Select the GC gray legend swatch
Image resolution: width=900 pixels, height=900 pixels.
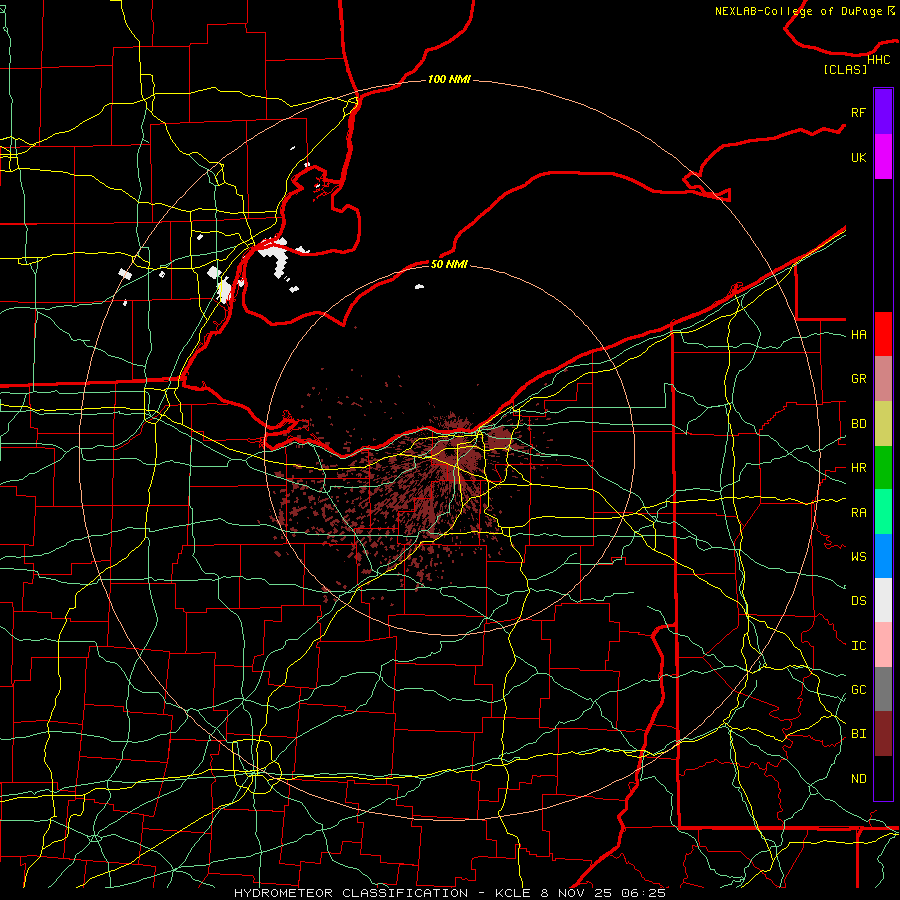tap(883, 689)
